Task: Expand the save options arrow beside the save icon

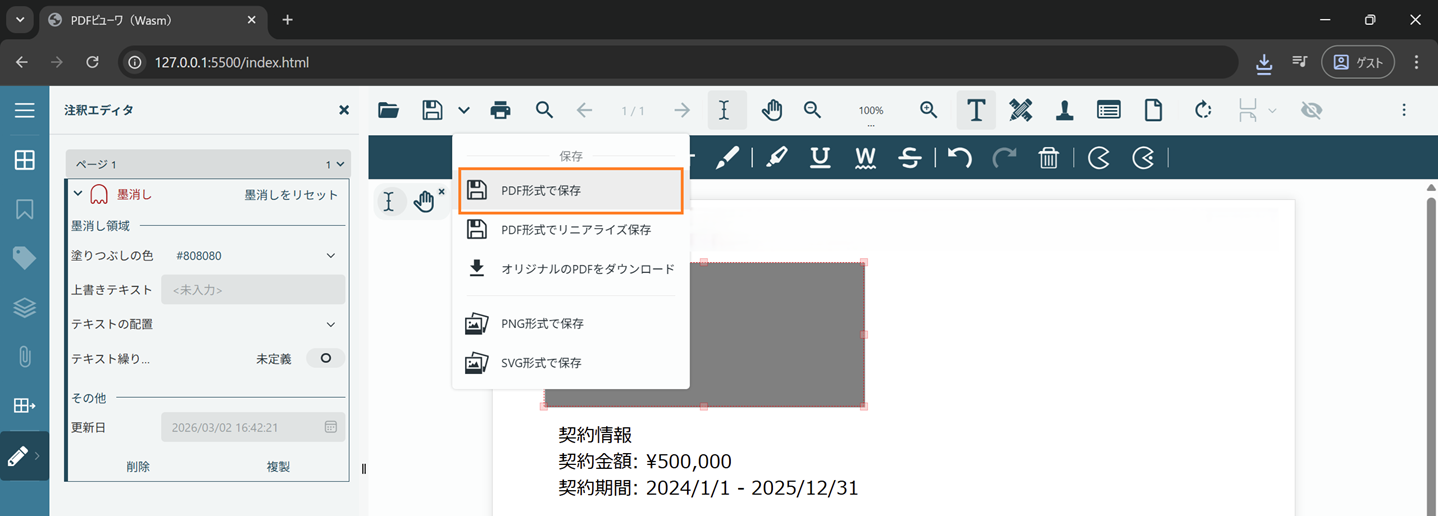Action: point(464,110)
